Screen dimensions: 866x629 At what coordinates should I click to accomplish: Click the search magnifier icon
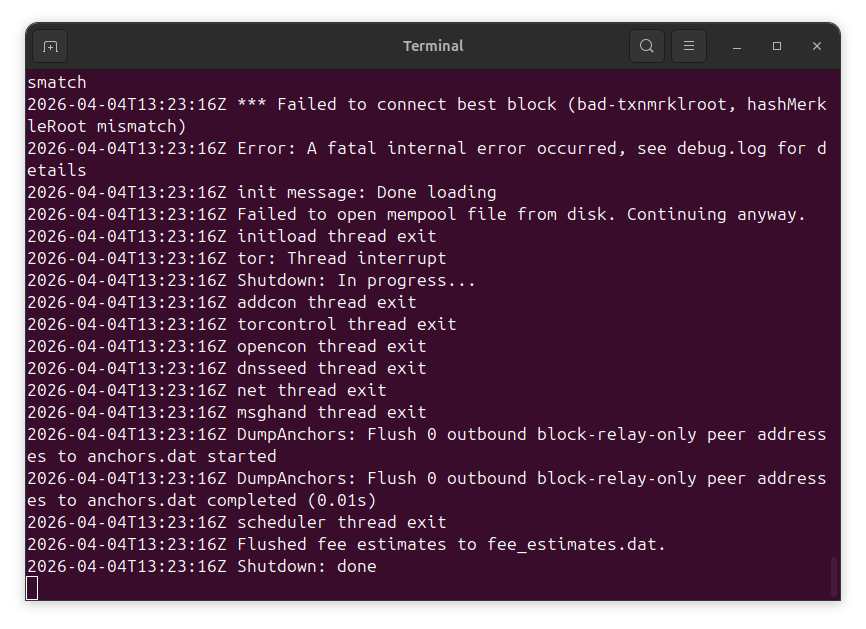(647, 46)
